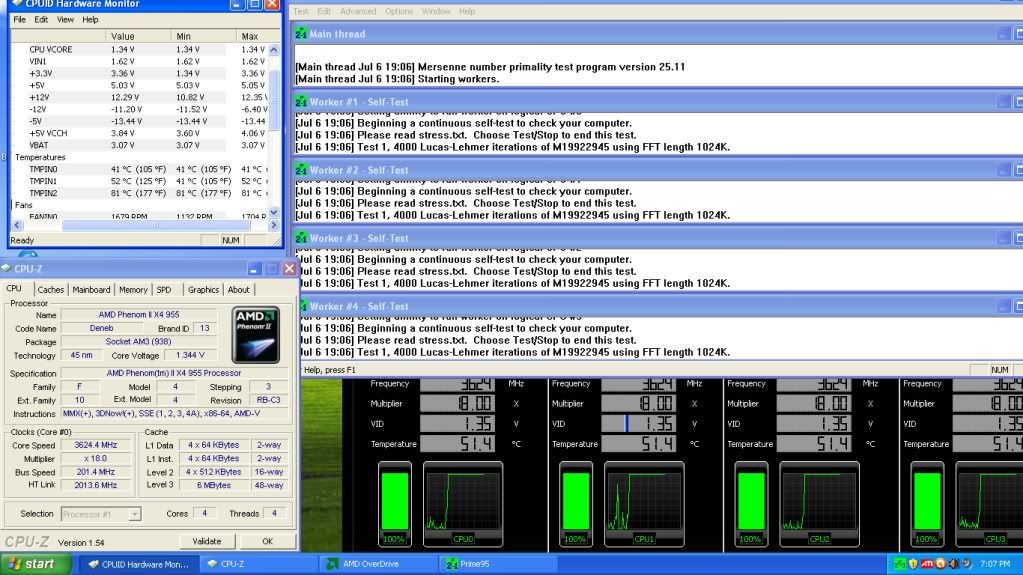Click the CPU1 VID value field
Screen dimensions: 1023x575
pos(643,423)
